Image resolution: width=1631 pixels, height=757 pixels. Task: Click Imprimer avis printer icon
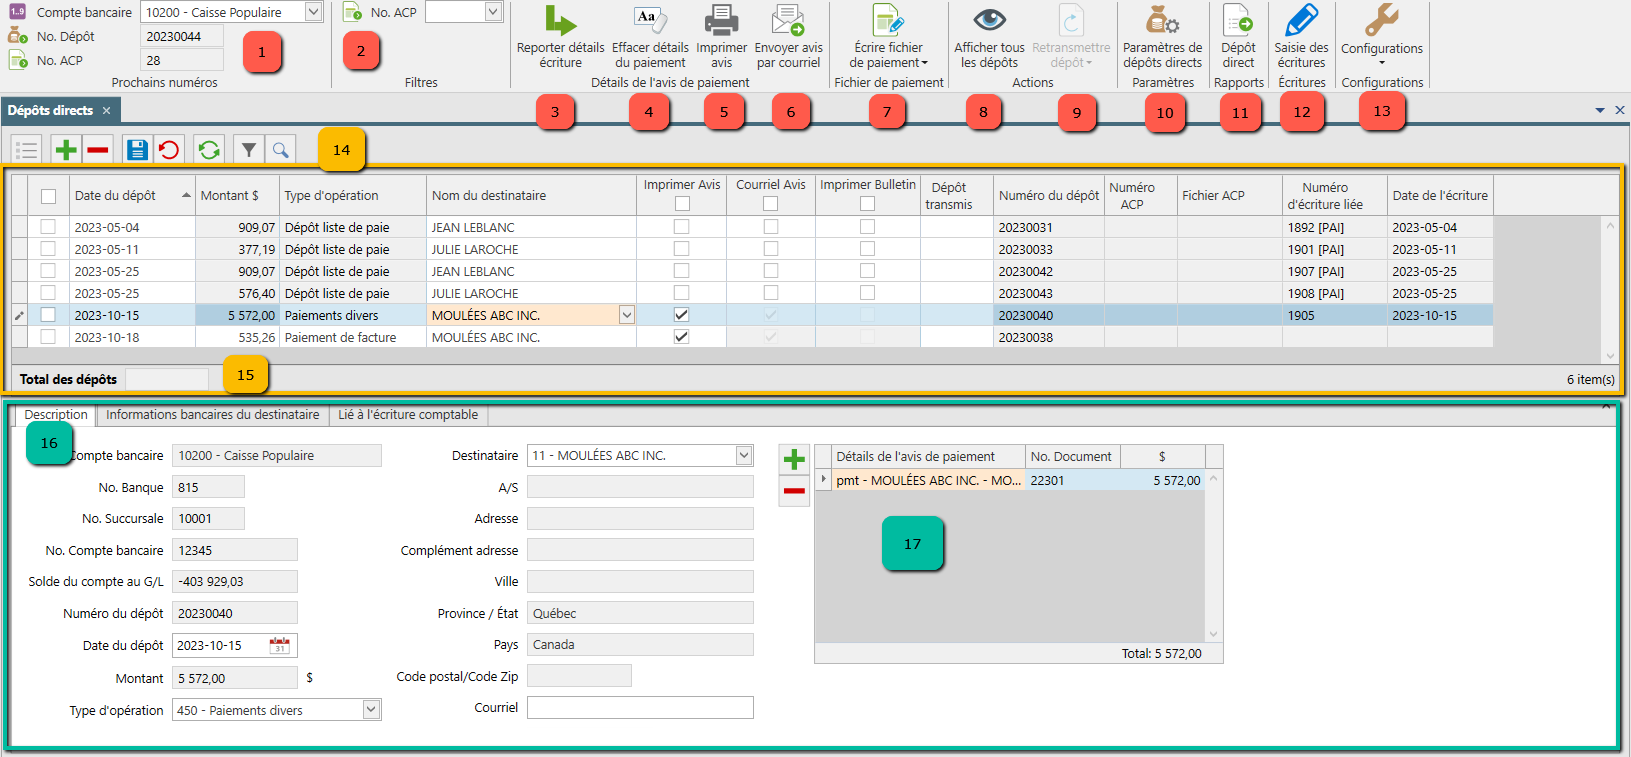[721, 21]
